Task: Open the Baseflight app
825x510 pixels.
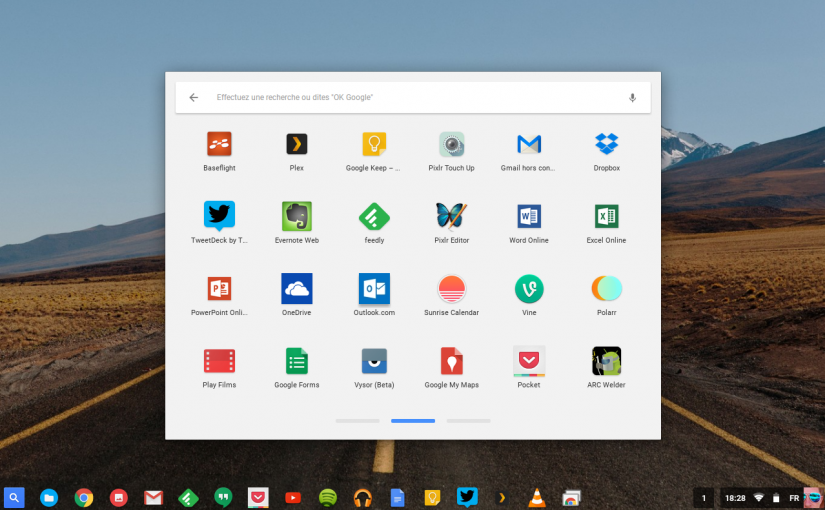Action: pyautogui.click(x=219, y=144)
